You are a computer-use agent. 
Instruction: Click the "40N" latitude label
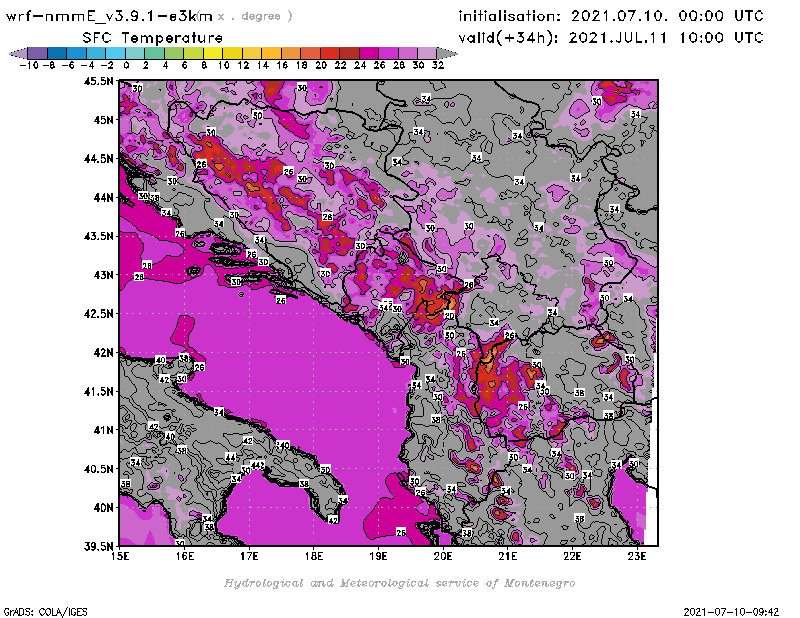point(104,508)
